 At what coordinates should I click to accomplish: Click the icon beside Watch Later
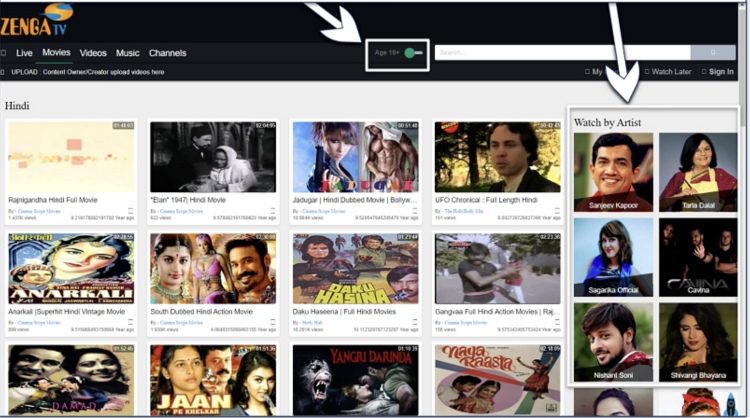coord(647,72)
